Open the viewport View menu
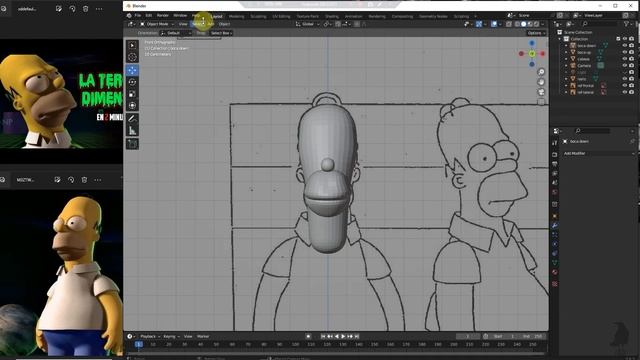640x360 pixels. click(183, 24)
